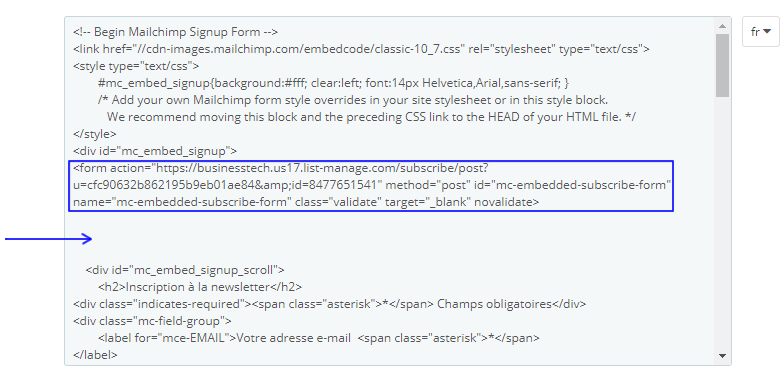Click the scrollbar thumb in the code area
The image size is (783, 373).
tap(722, 65)
